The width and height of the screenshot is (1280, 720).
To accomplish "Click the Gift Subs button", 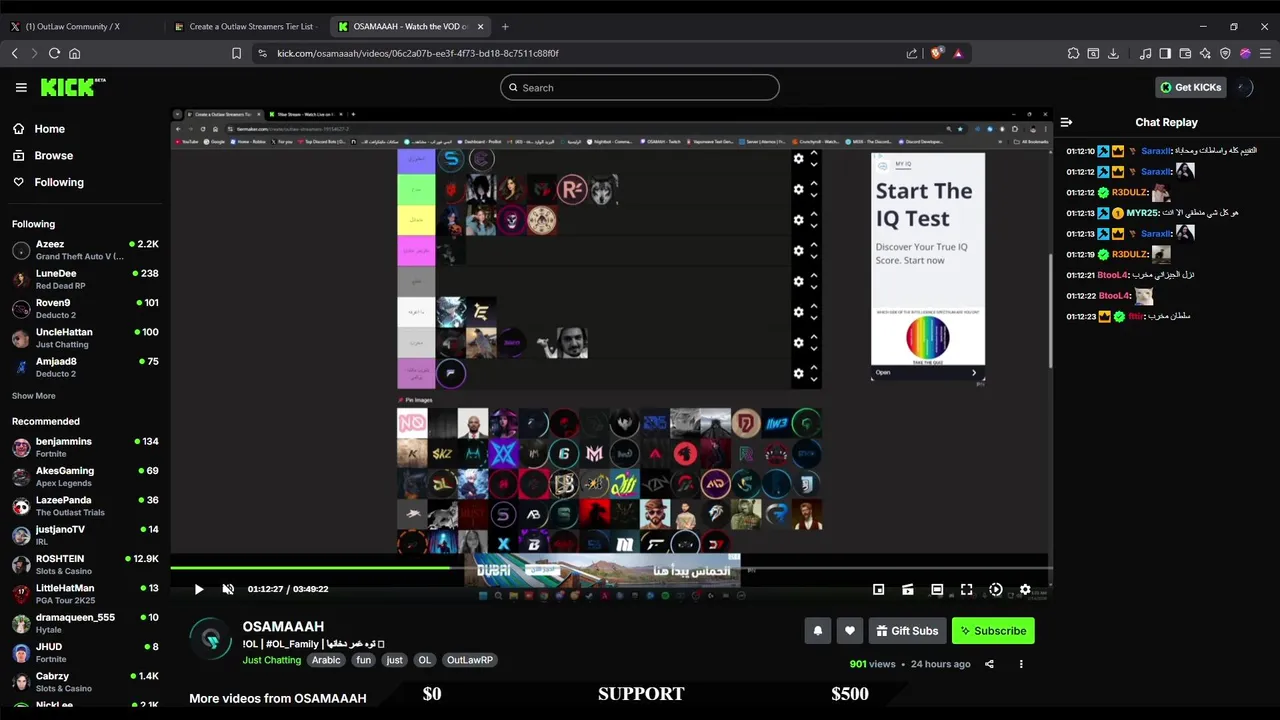I will pyautogui.click(x=907, y=631).
